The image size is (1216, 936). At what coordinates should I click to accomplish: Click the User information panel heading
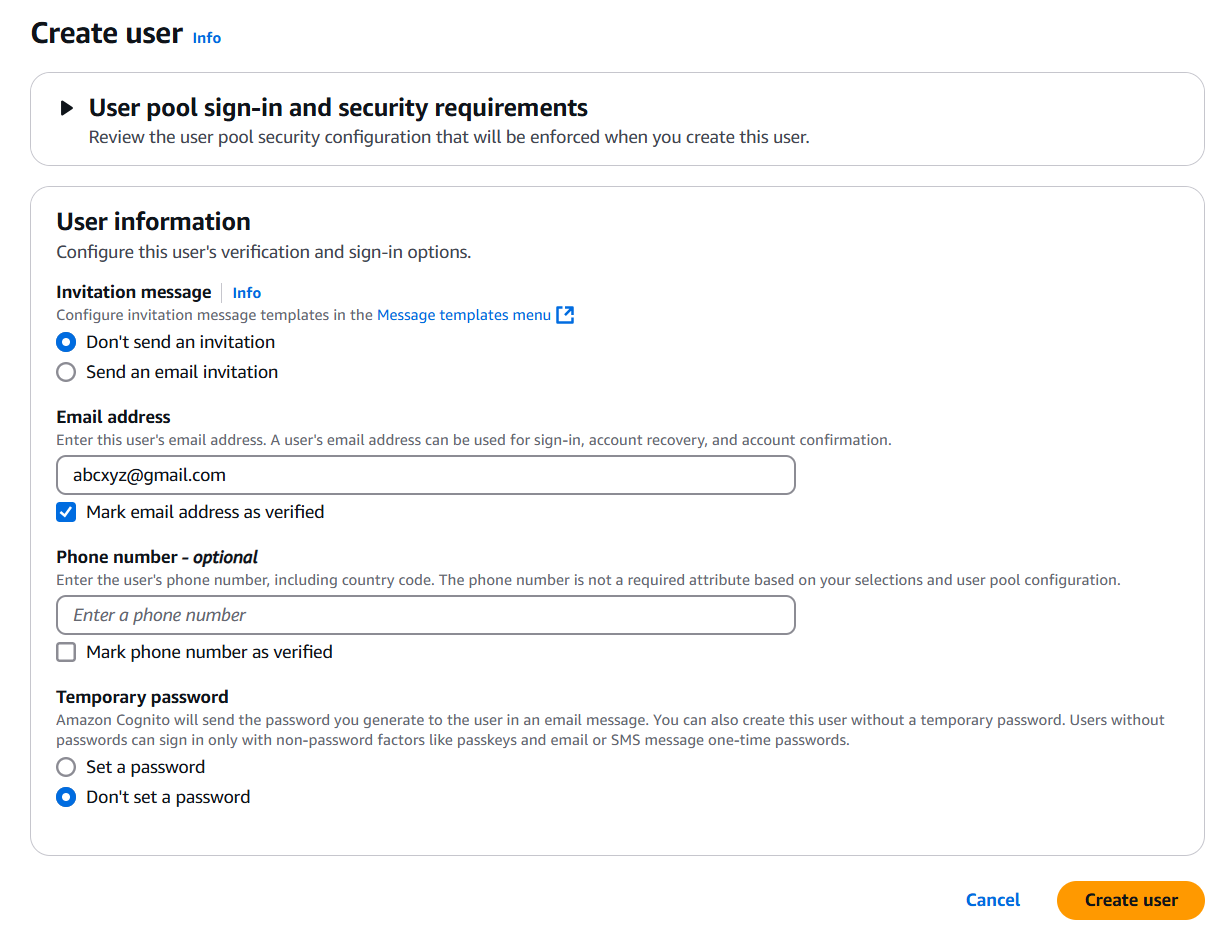(153, 222)
